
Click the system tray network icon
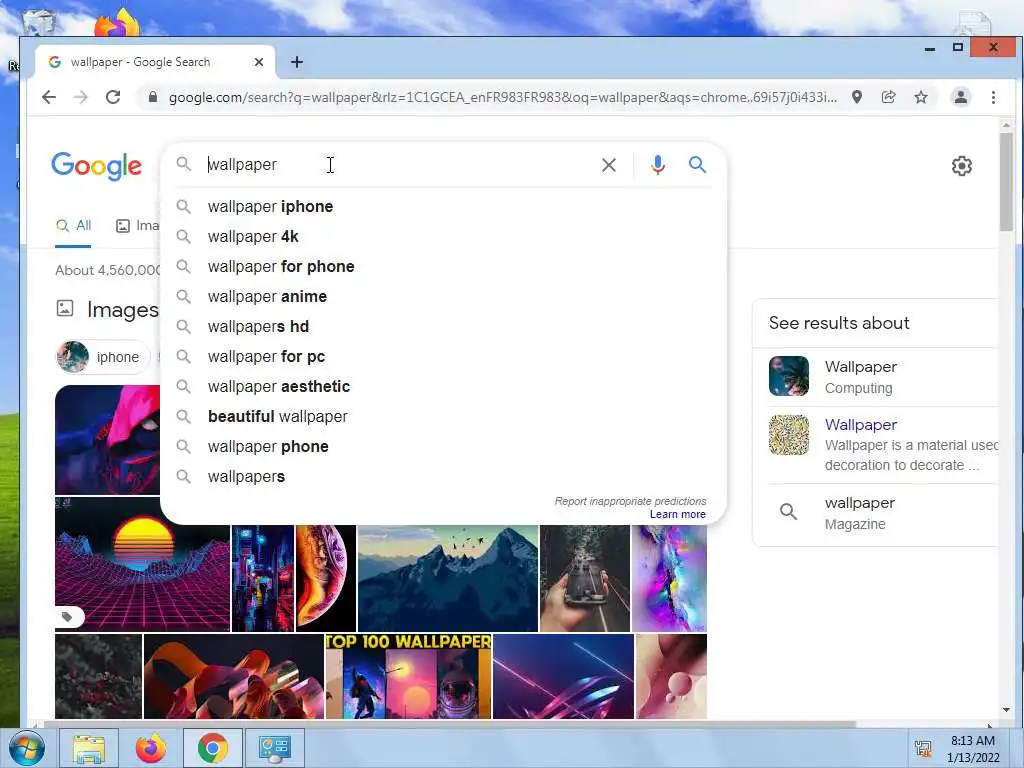pos(923,748)
